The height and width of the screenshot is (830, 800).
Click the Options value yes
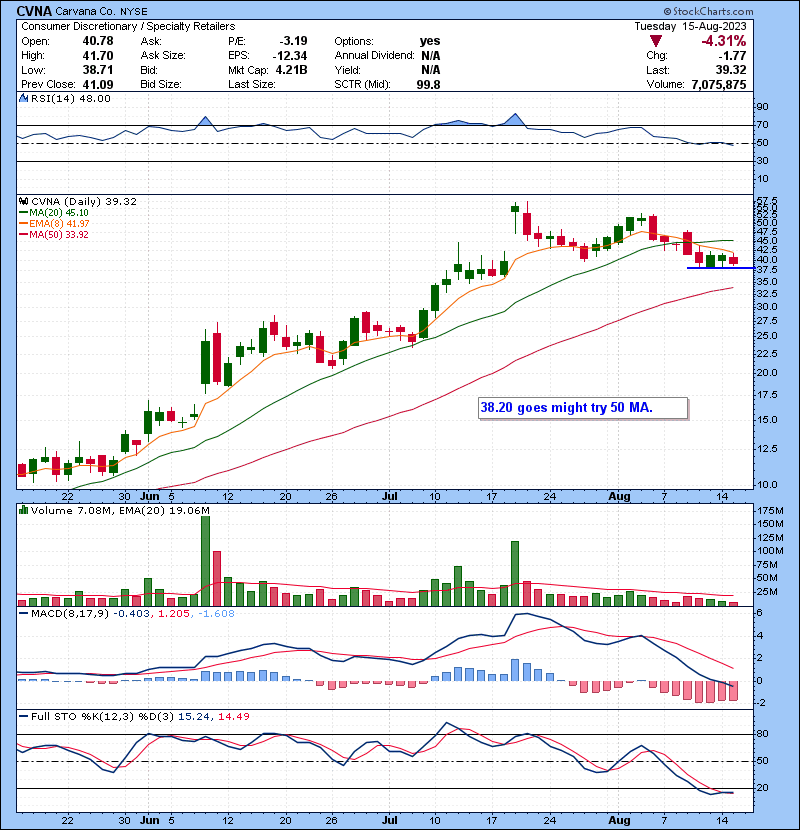click(430, 41)
